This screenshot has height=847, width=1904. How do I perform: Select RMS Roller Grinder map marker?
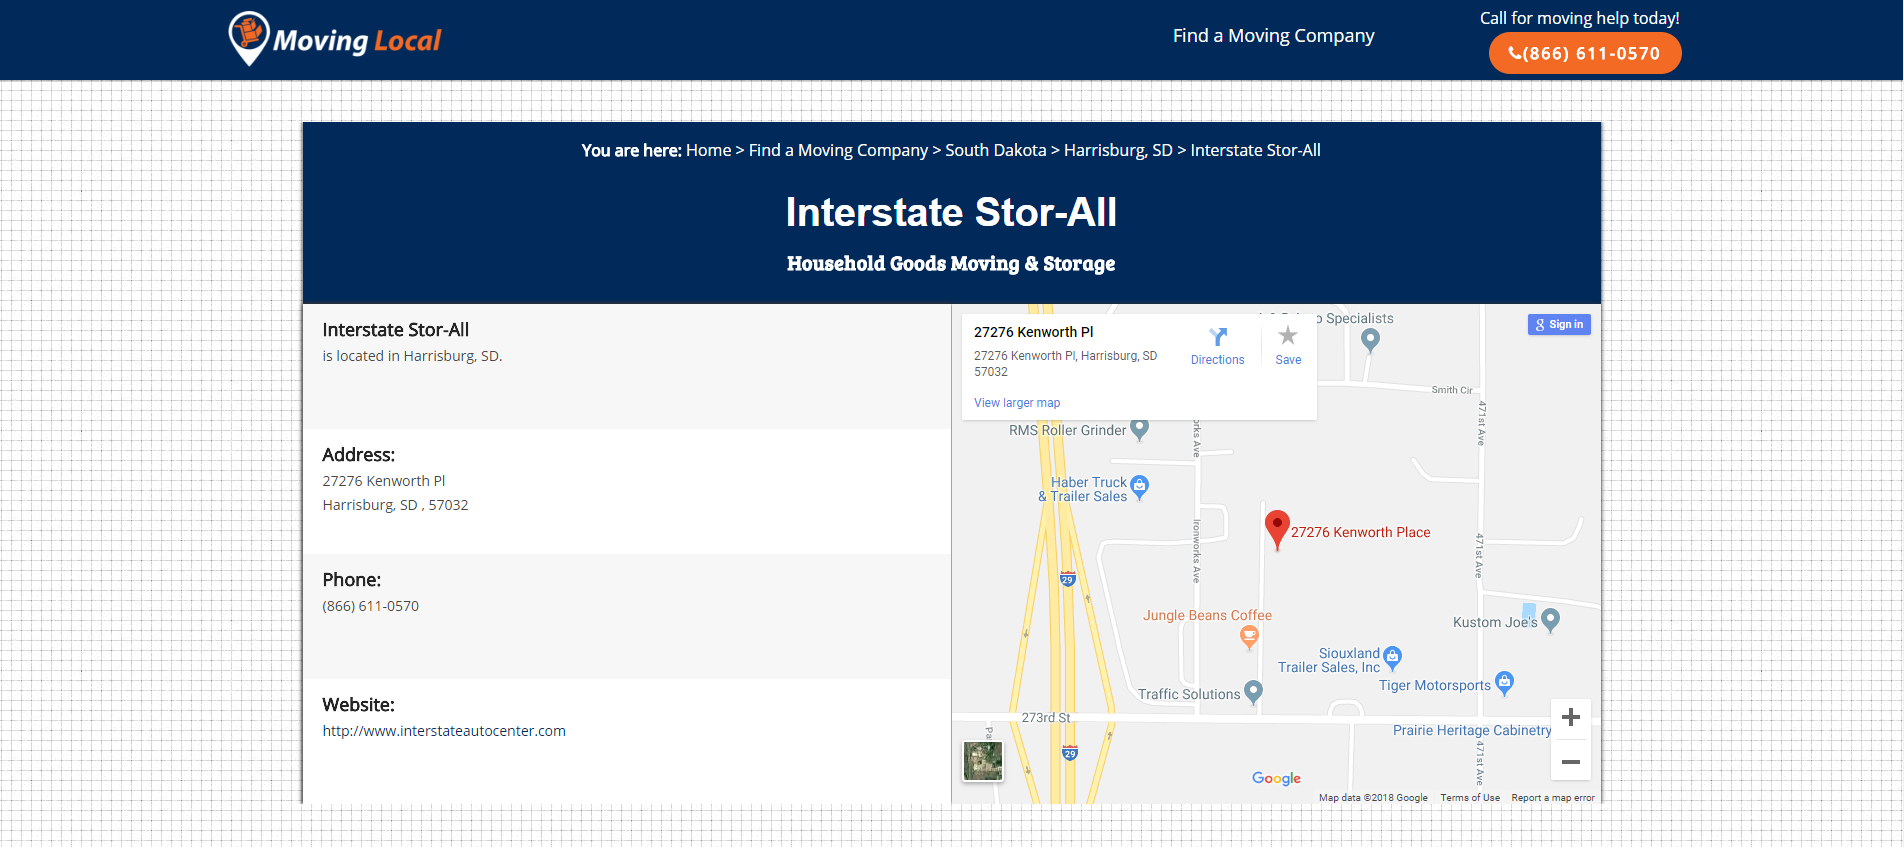coord(1139,430)
